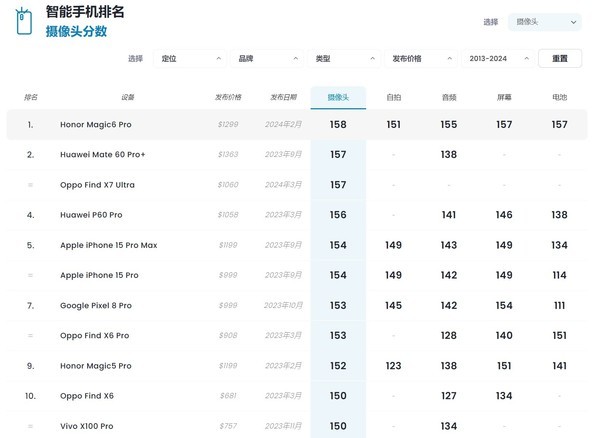600x438 pixels.
Task: Open the Honor Magic6 Pro device link
Action: [96, 125]
